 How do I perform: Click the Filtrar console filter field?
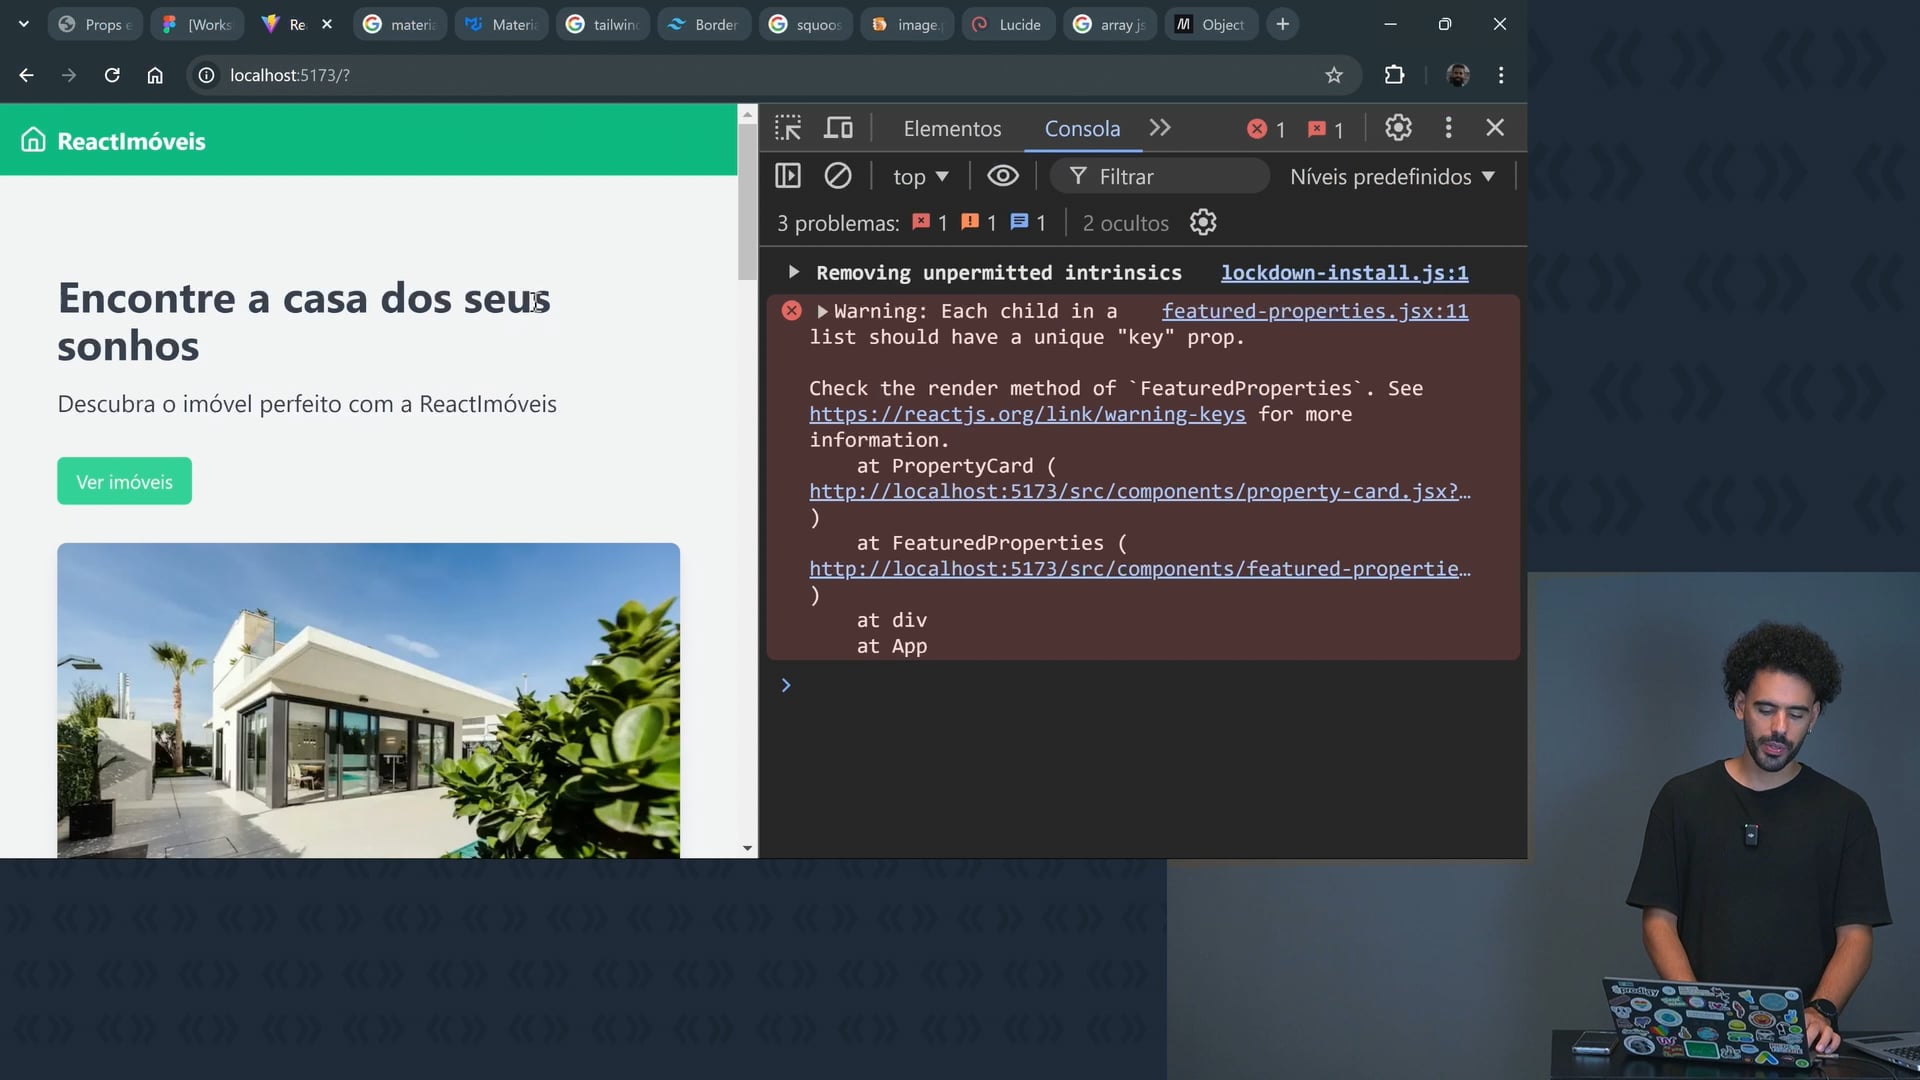click(x=1160, y=177)
